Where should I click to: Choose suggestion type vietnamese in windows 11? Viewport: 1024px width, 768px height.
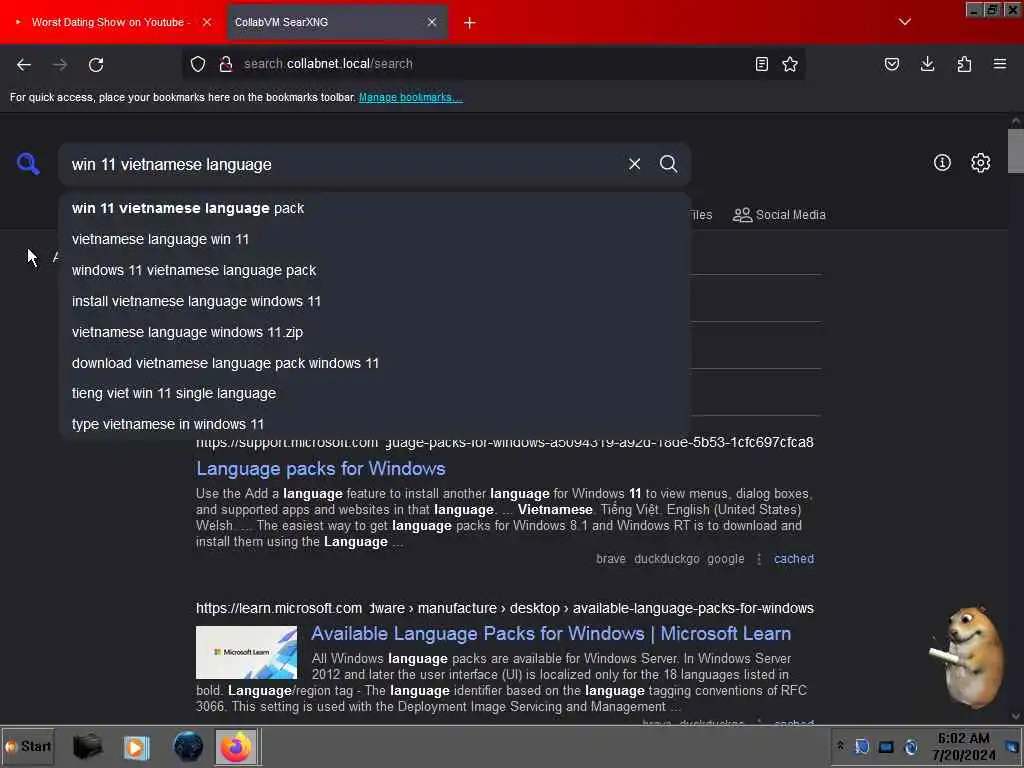(x=375, y=424)
